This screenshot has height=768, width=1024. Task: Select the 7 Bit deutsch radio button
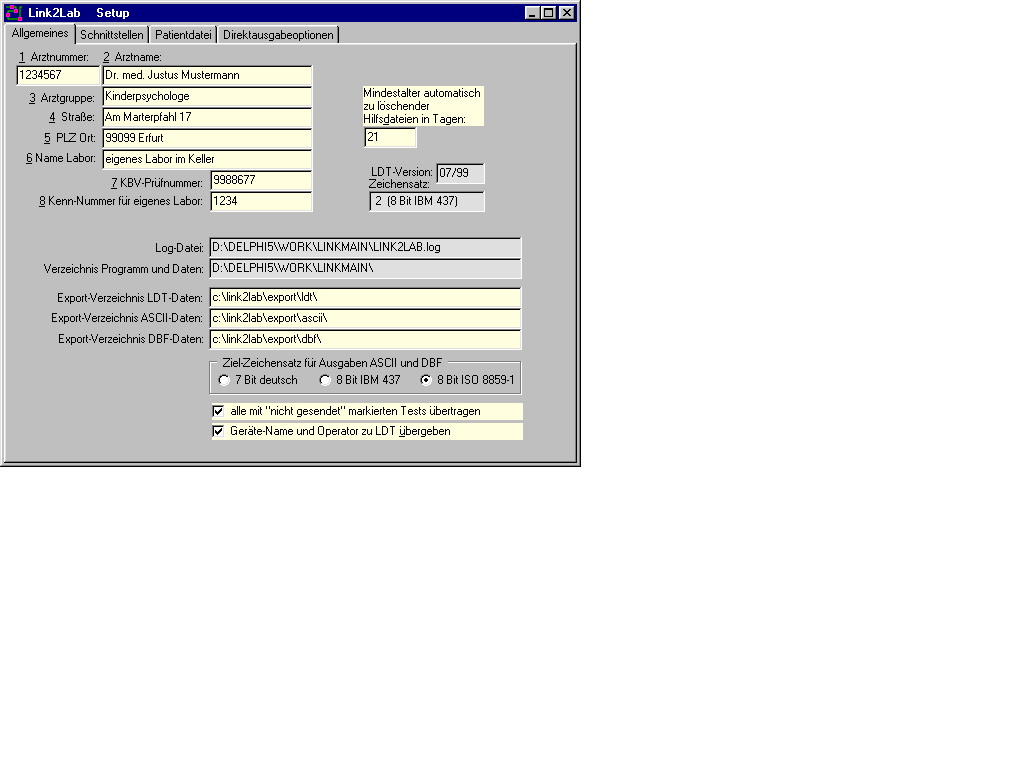pyautogui.click(x=224, y=380)
